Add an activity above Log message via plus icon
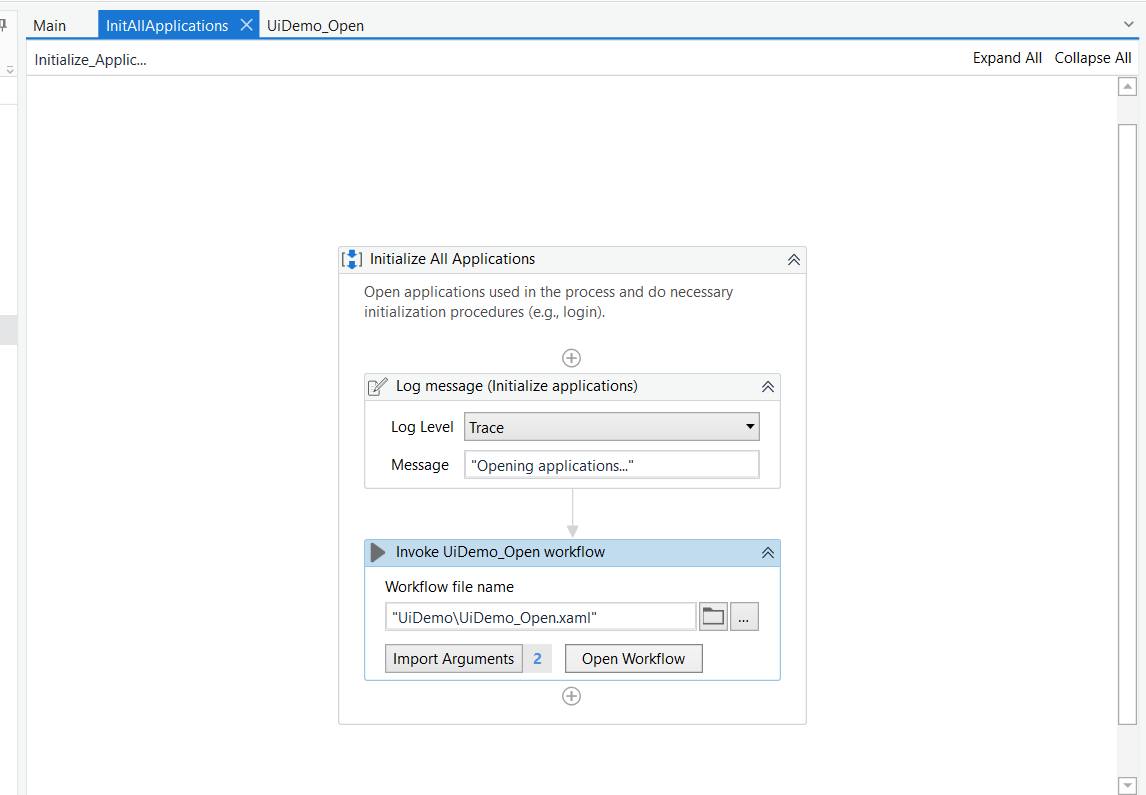The height and width of the screenshot is (795, 1146). [571, 357]
